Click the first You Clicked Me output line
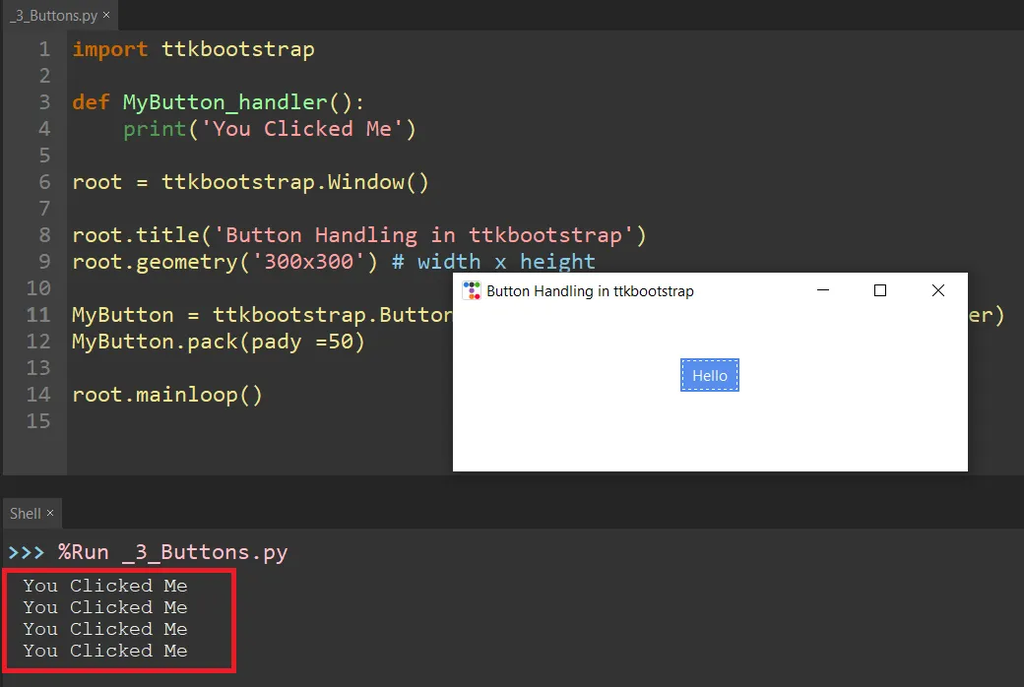This screenshot has width=1024, height=687. pyautogui.click(x=104, y=585)
